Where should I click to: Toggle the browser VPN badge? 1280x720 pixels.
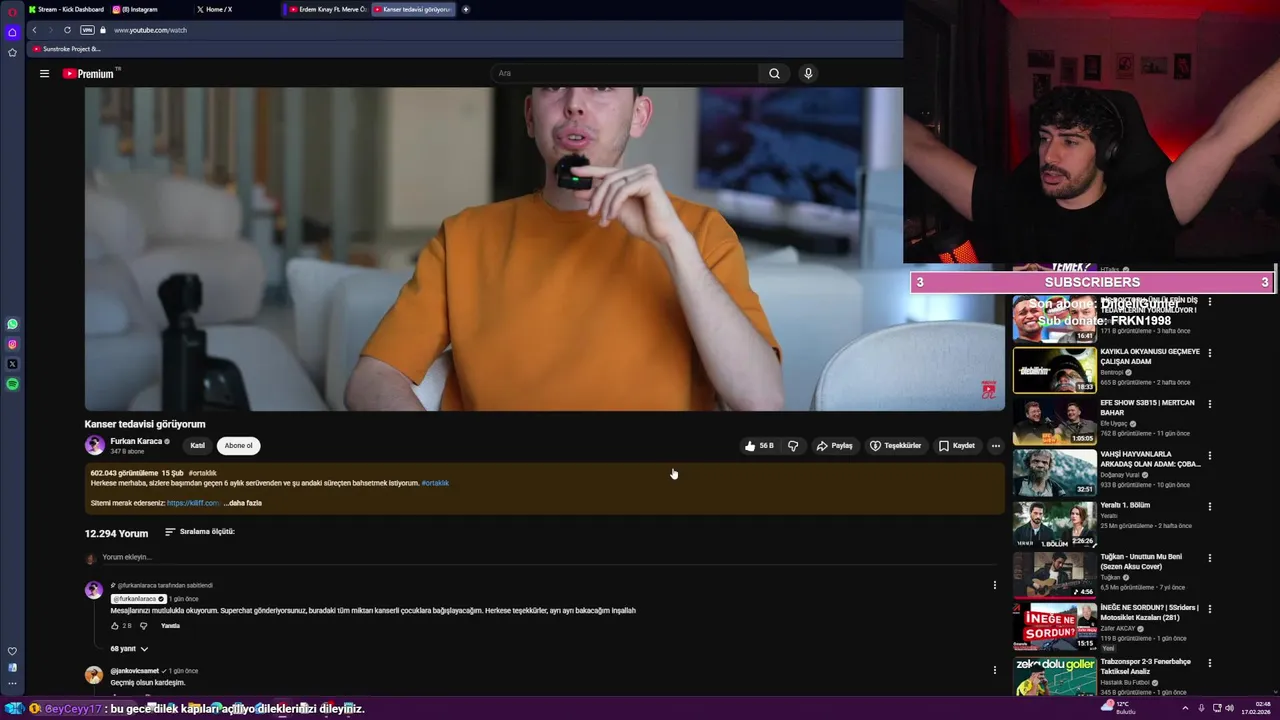coord(87,30)
